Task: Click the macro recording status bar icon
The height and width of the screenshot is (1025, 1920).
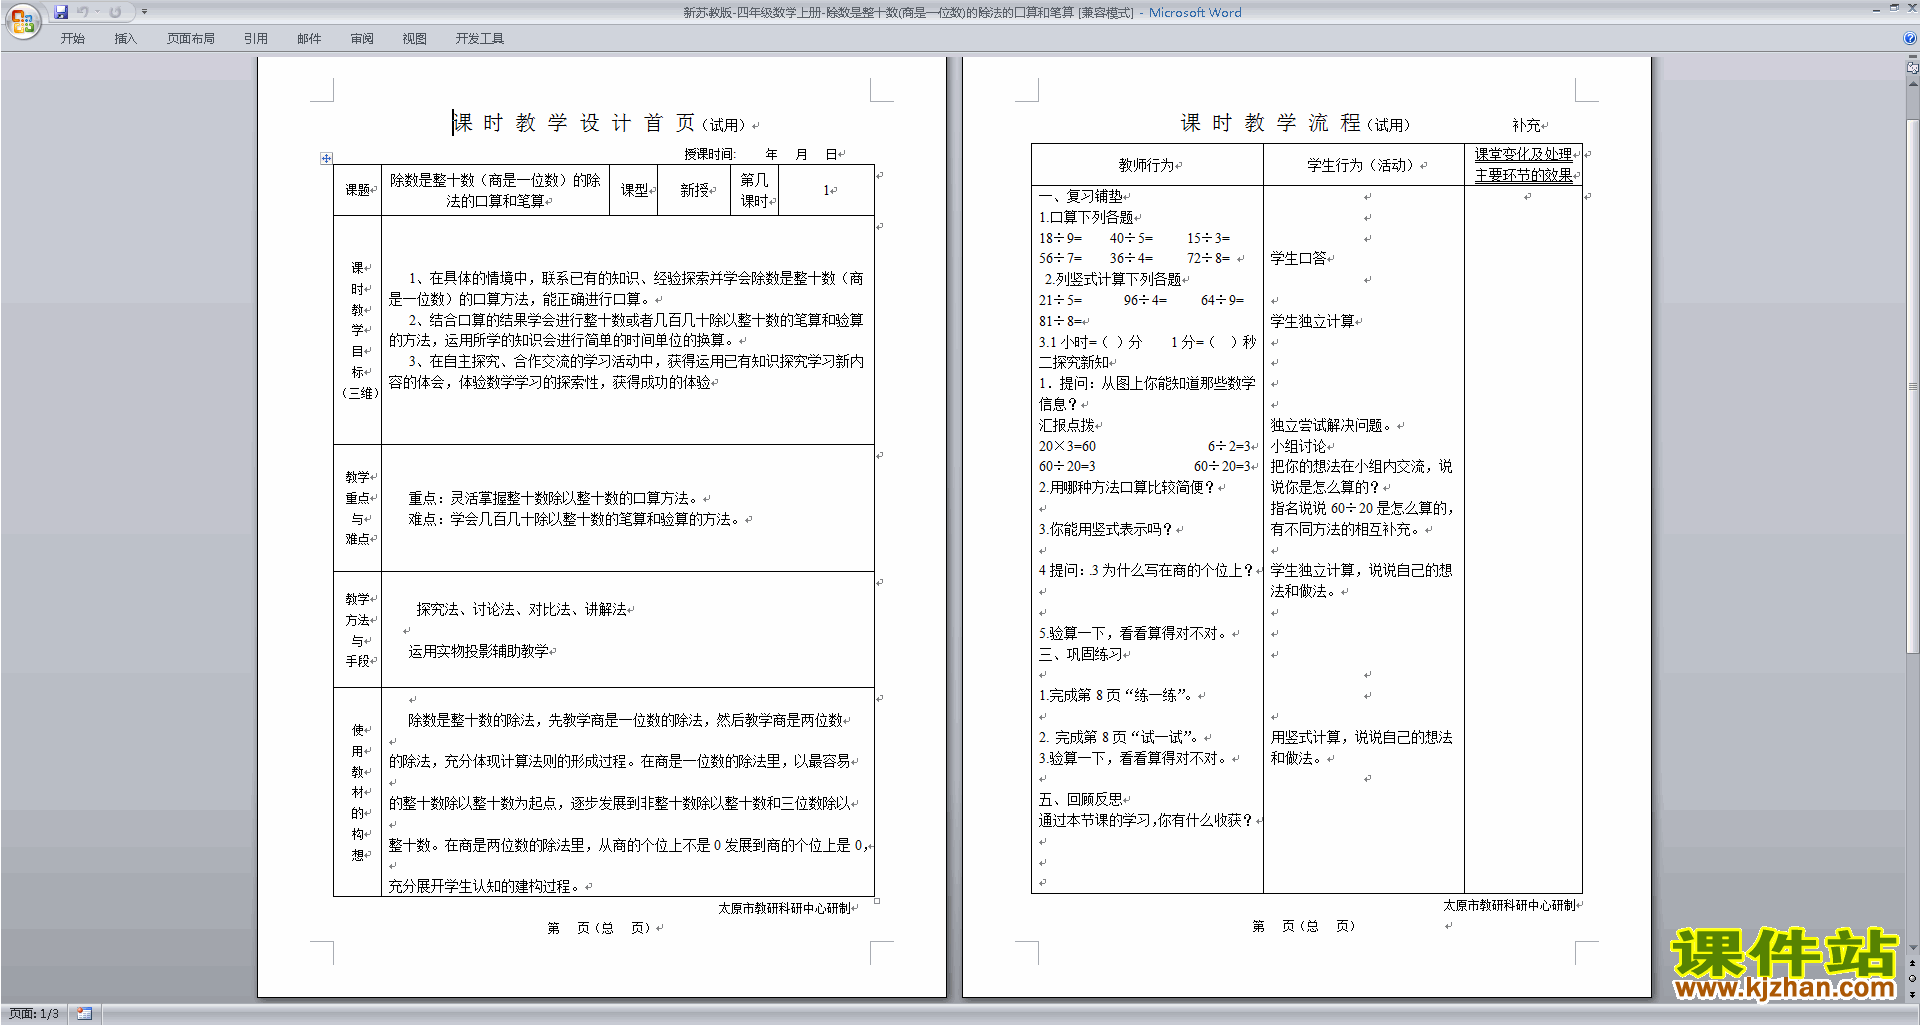Action: point(85,1014)
